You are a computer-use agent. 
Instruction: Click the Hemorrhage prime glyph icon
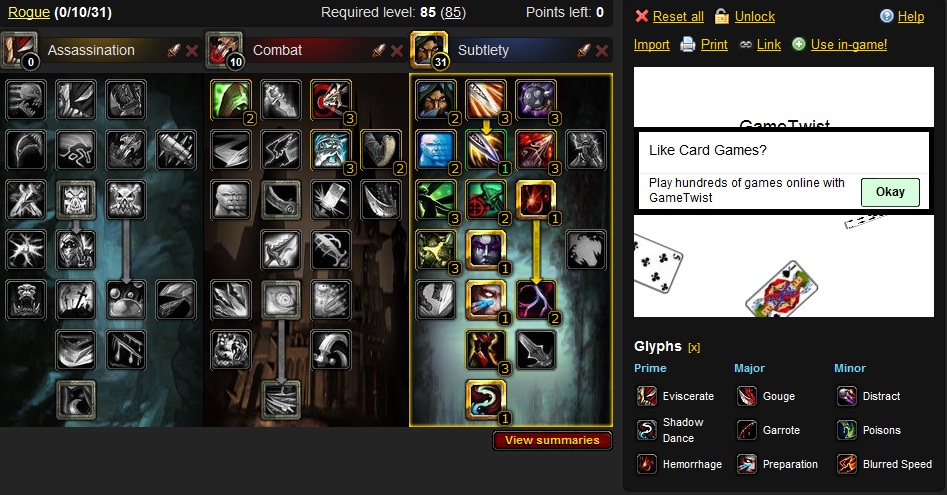(646, 464)
